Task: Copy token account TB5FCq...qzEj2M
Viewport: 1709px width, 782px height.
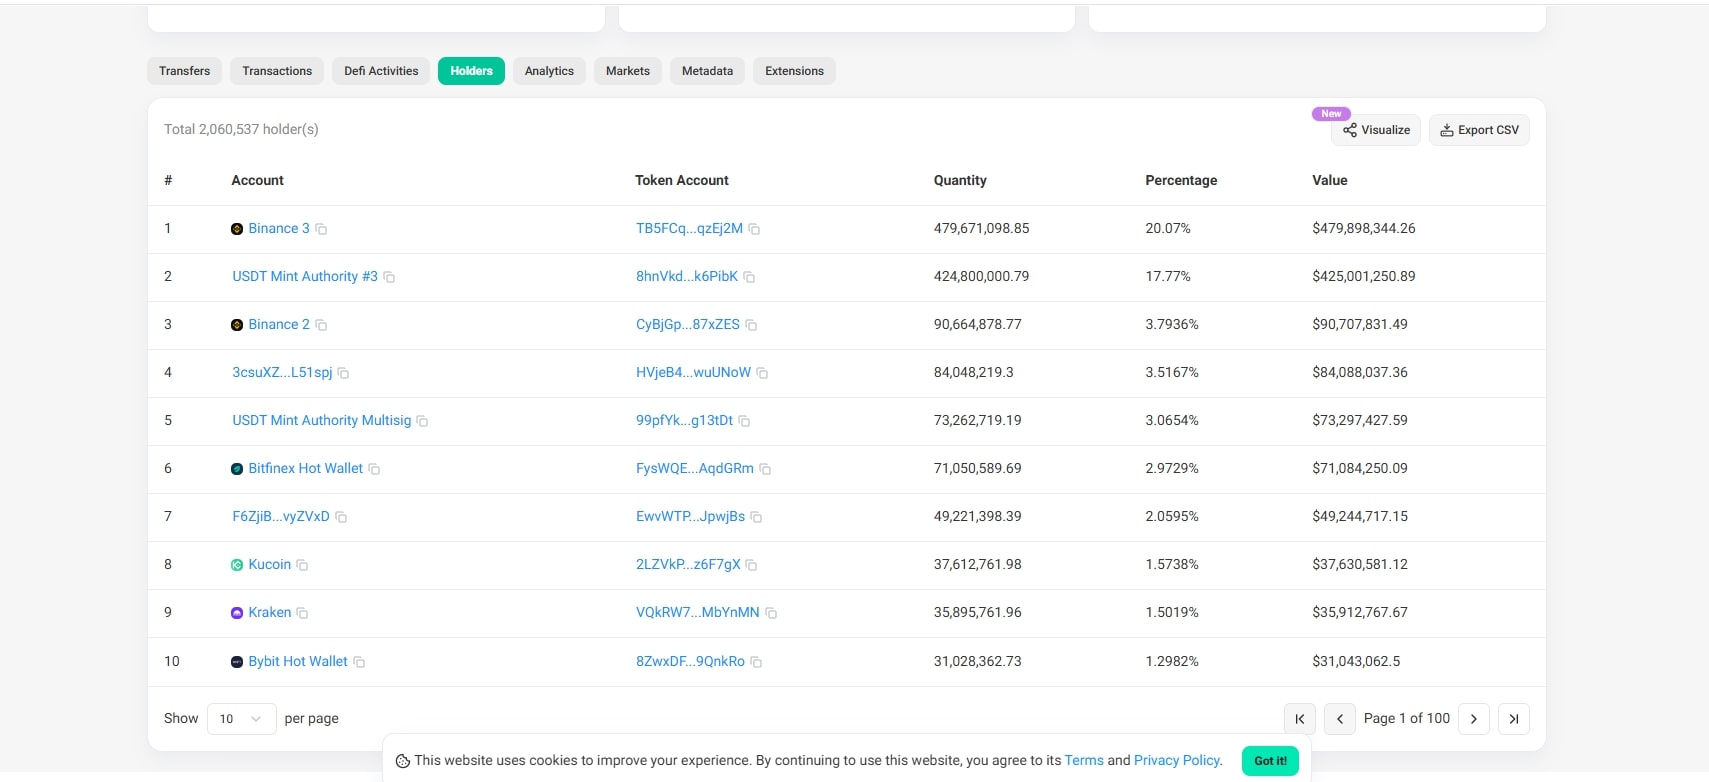Action: [754, 229]
